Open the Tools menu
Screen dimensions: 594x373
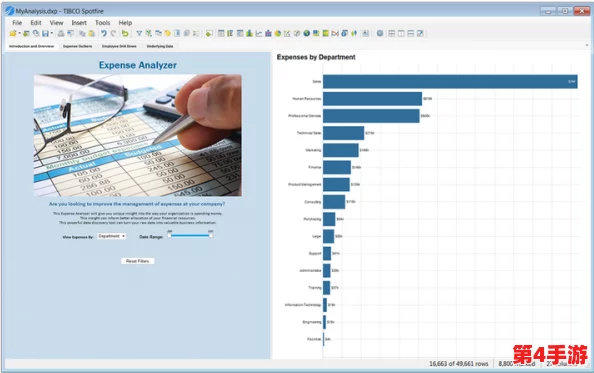point(103,23)
